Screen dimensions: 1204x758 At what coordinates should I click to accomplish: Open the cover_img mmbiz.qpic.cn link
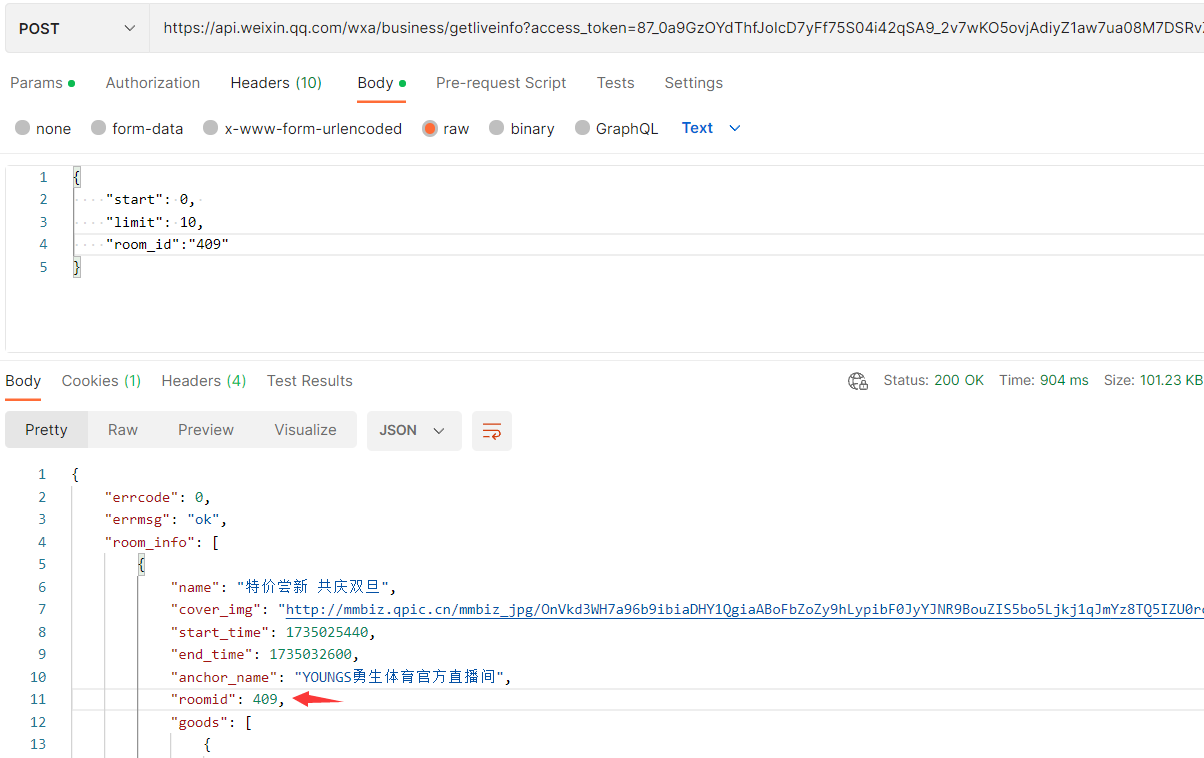click(745, 610)
